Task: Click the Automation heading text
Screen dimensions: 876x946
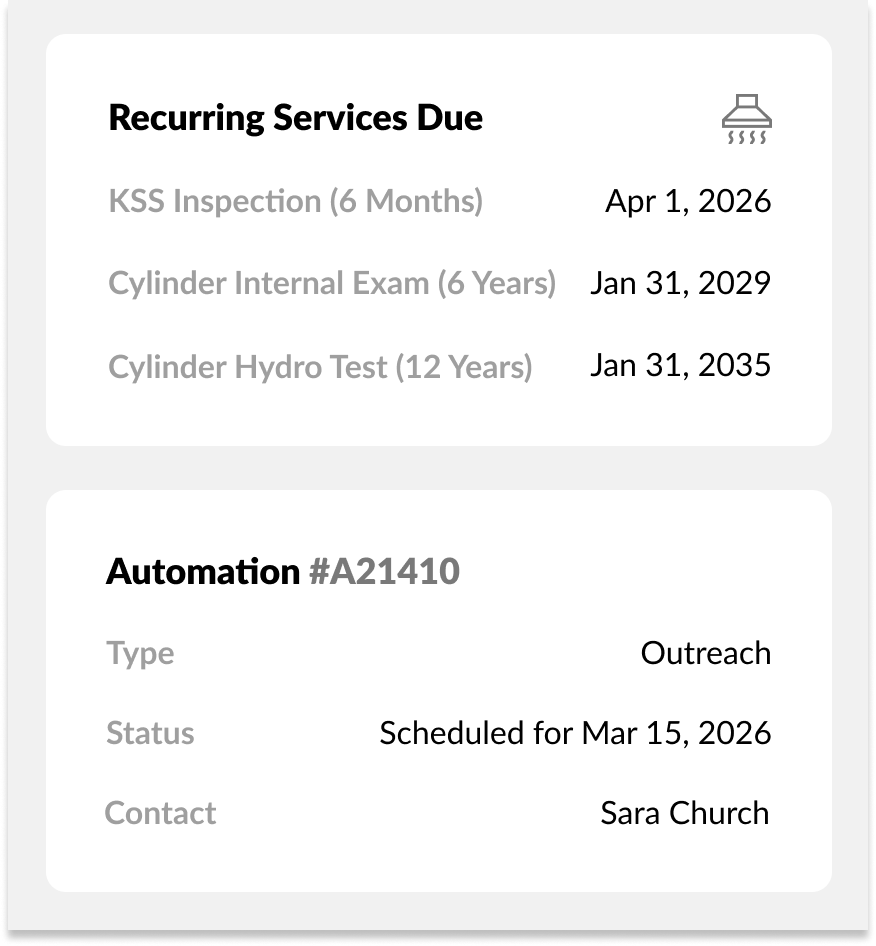Action: [x=202, y=571]
